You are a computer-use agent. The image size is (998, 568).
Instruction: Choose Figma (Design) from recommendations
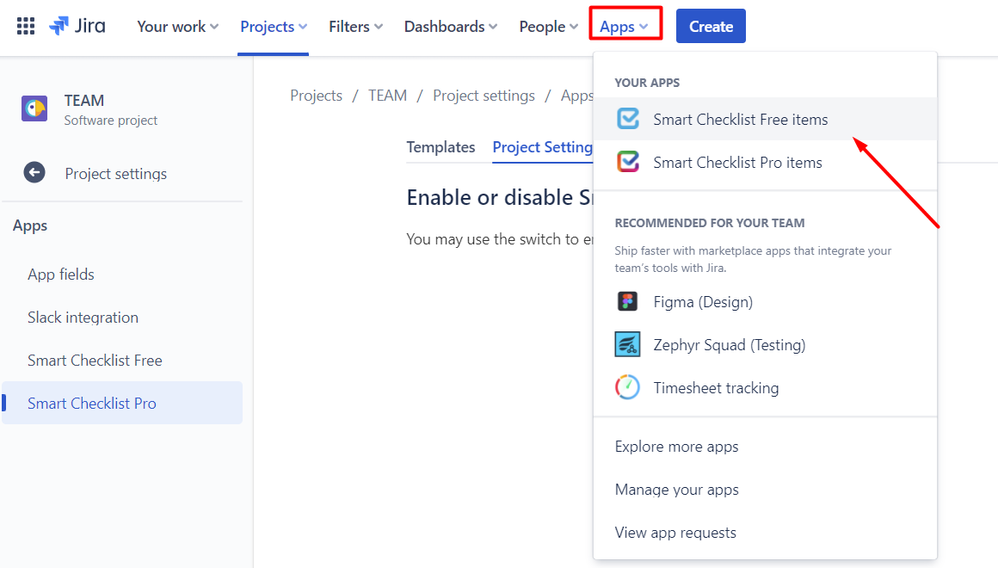click(765, 301)
